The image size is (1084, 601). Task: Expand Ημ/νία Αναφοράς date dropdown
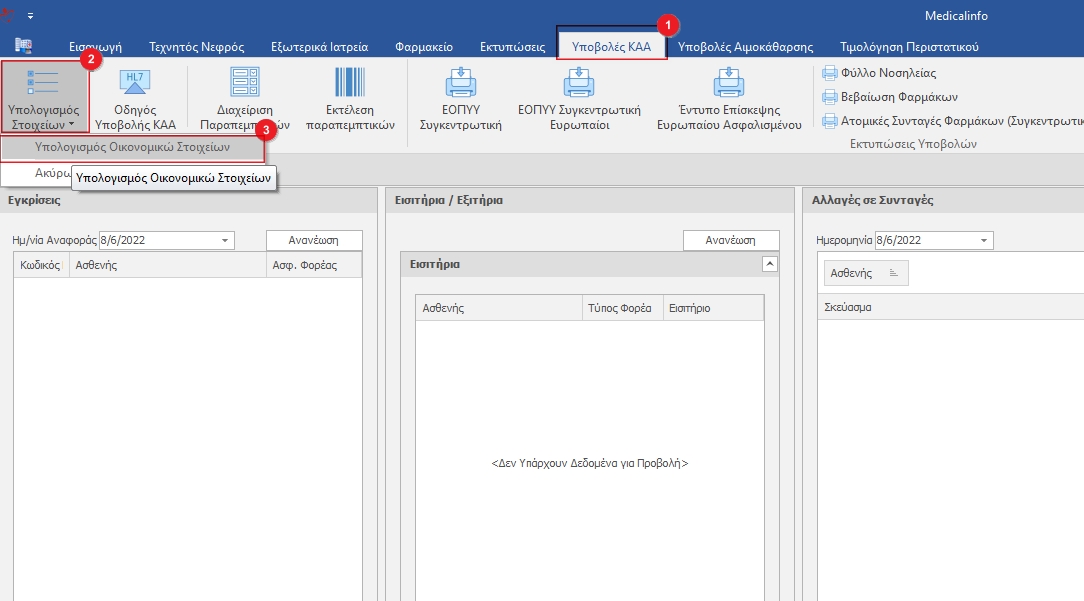tap(225, 241)
